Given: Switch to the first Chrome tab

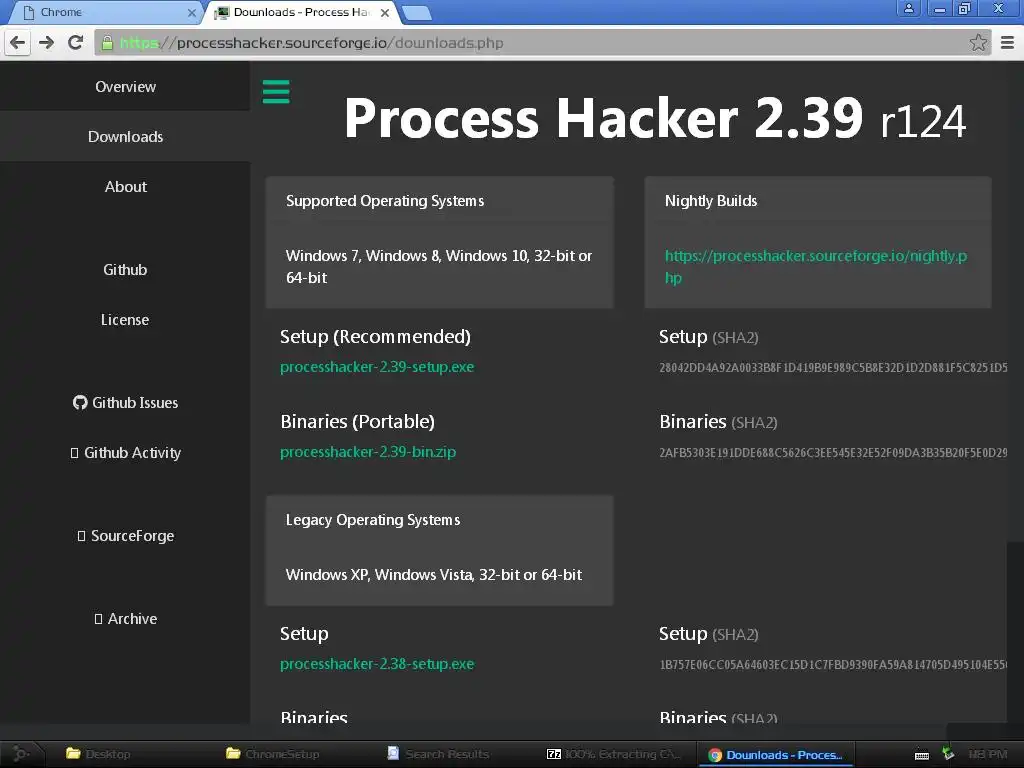Looking at the screenshot, I should (104, 12).
